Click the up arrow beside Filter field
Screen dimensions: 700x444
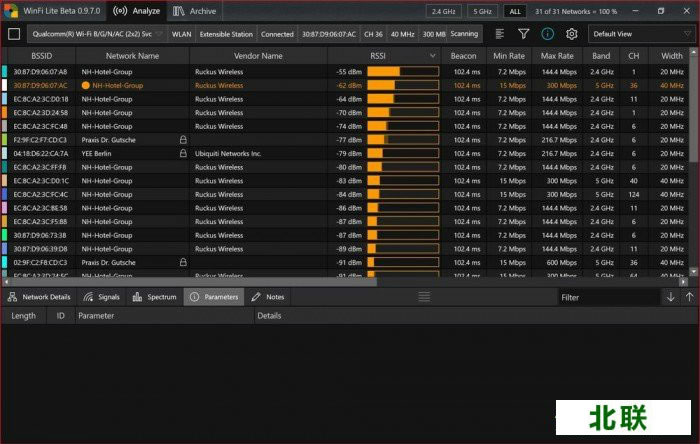[689, 297]
